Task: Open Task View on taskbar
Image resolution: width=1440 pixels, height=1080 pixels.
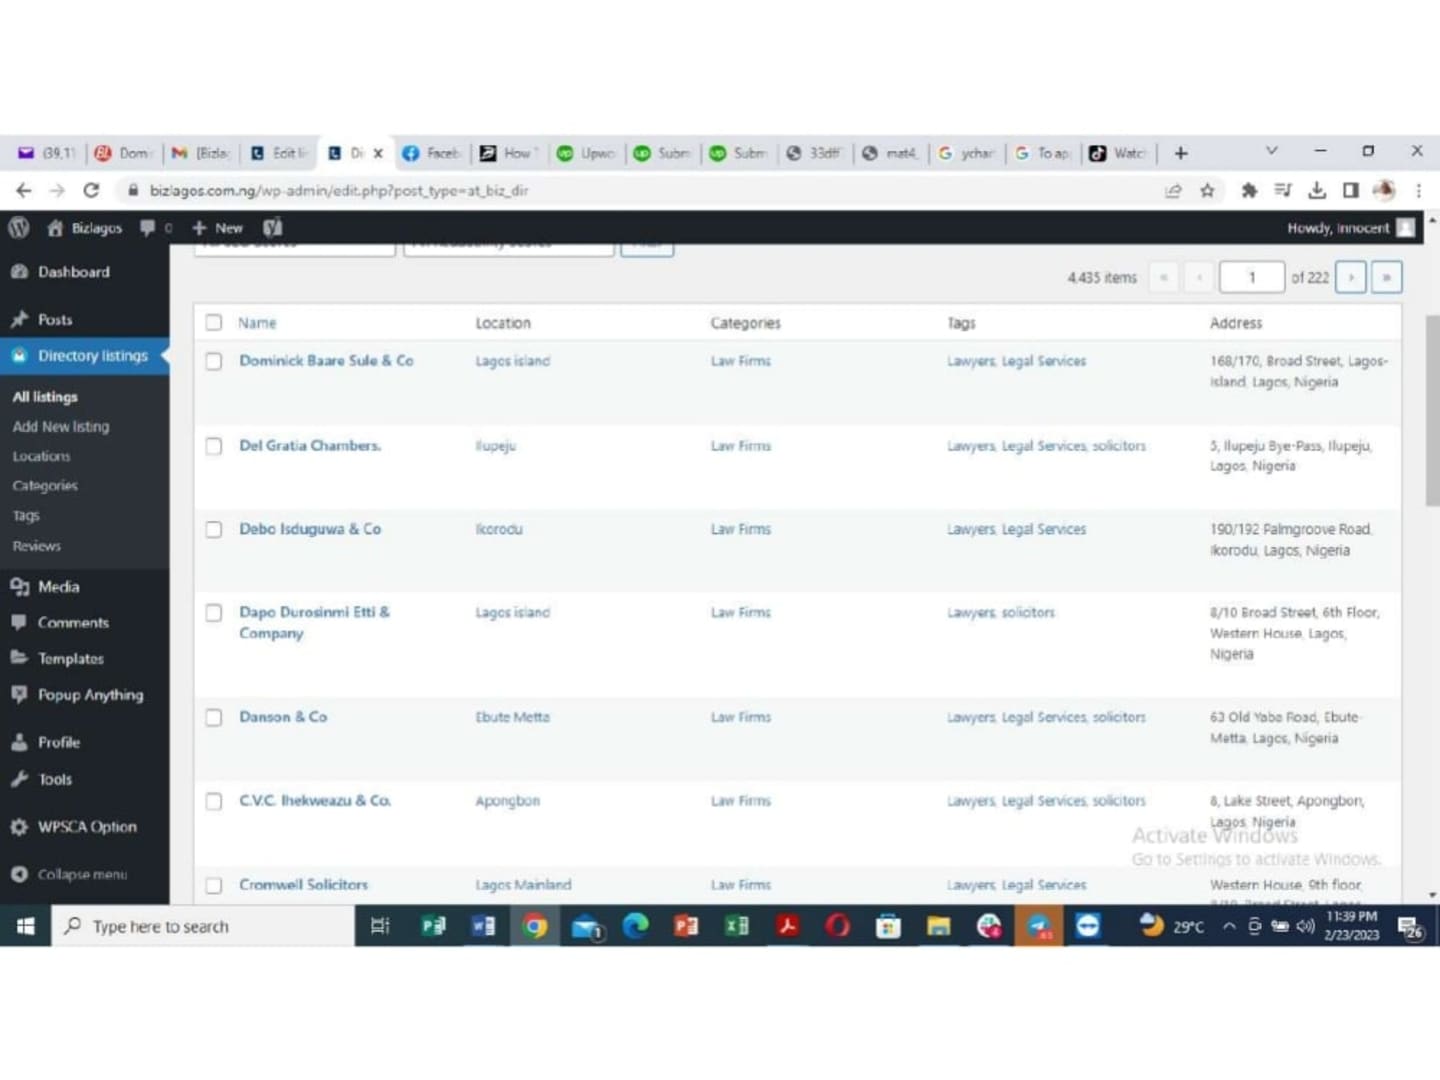Action: (380, 926)
